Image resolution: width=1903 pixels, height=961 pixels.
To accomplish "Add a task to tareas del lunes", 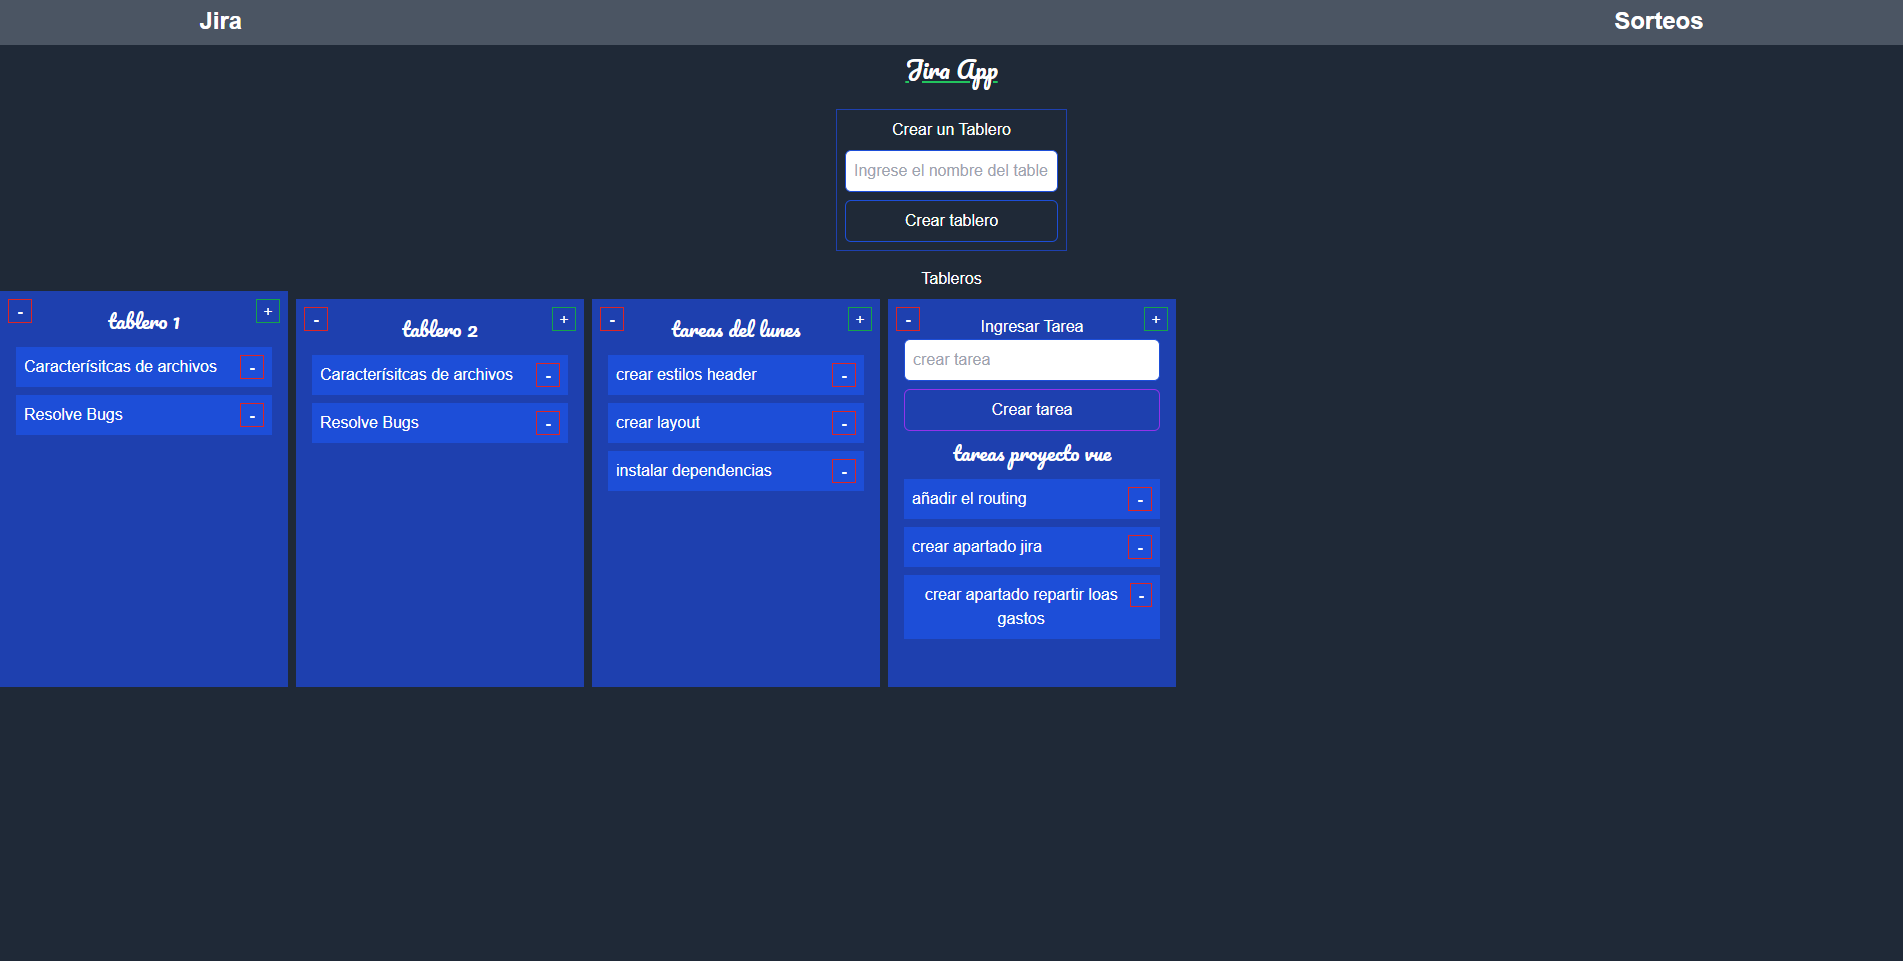I will point(860,319).
